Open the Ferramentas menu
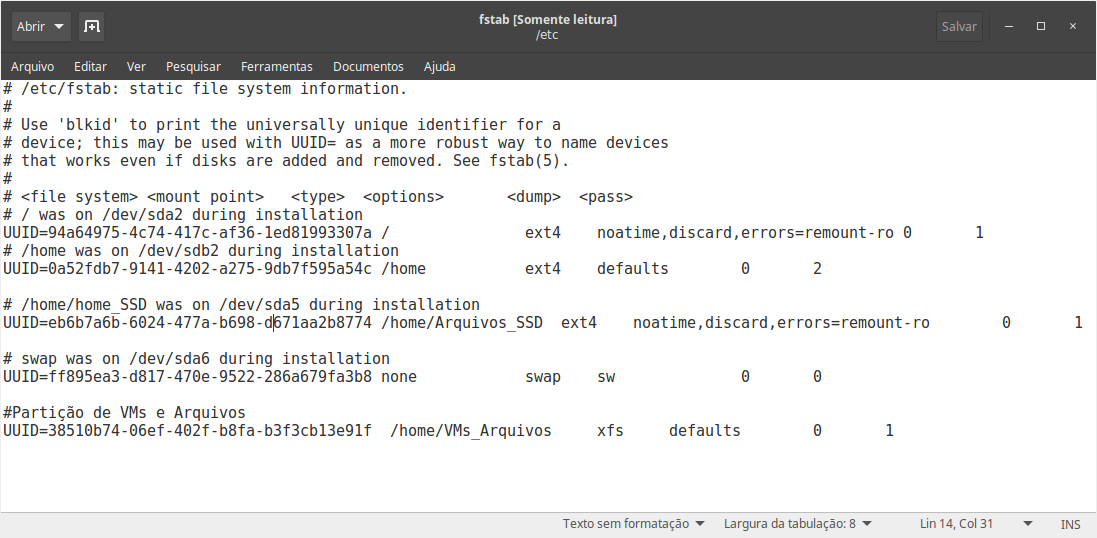The image size is (1097, 538). (276, 66)
